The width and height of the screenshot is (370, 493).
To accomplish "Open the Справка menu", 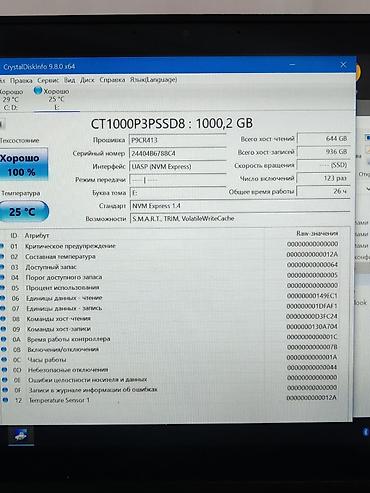I will tap(112, 80).
